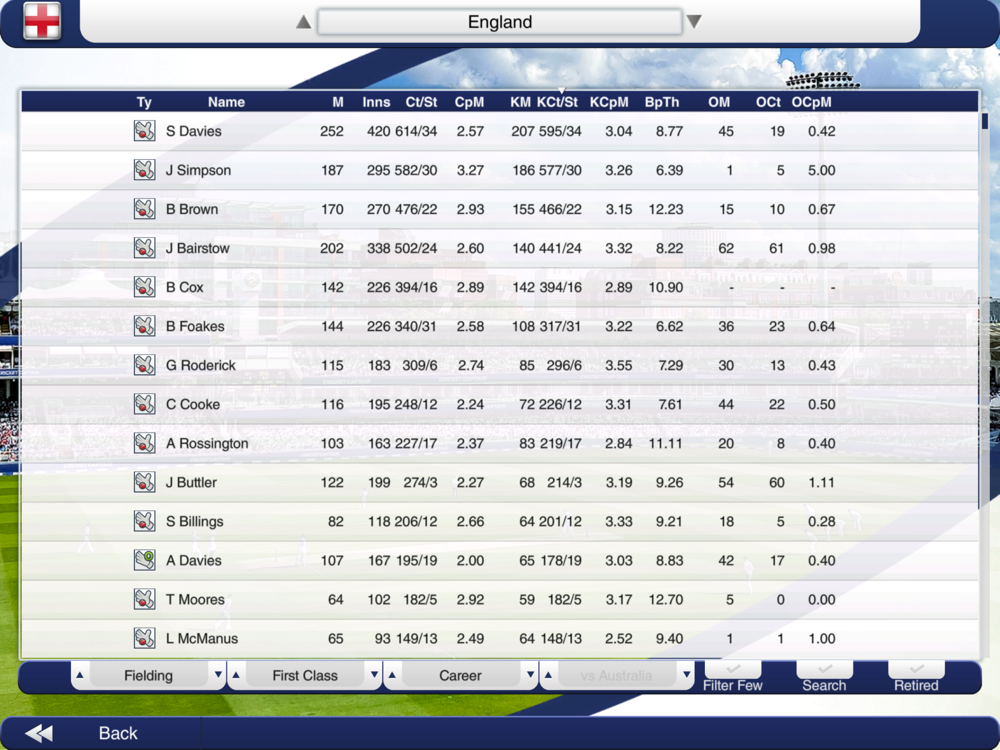Select player name L McManus
This screenshot has width=1000, height=750.
[x=202, y=638]
